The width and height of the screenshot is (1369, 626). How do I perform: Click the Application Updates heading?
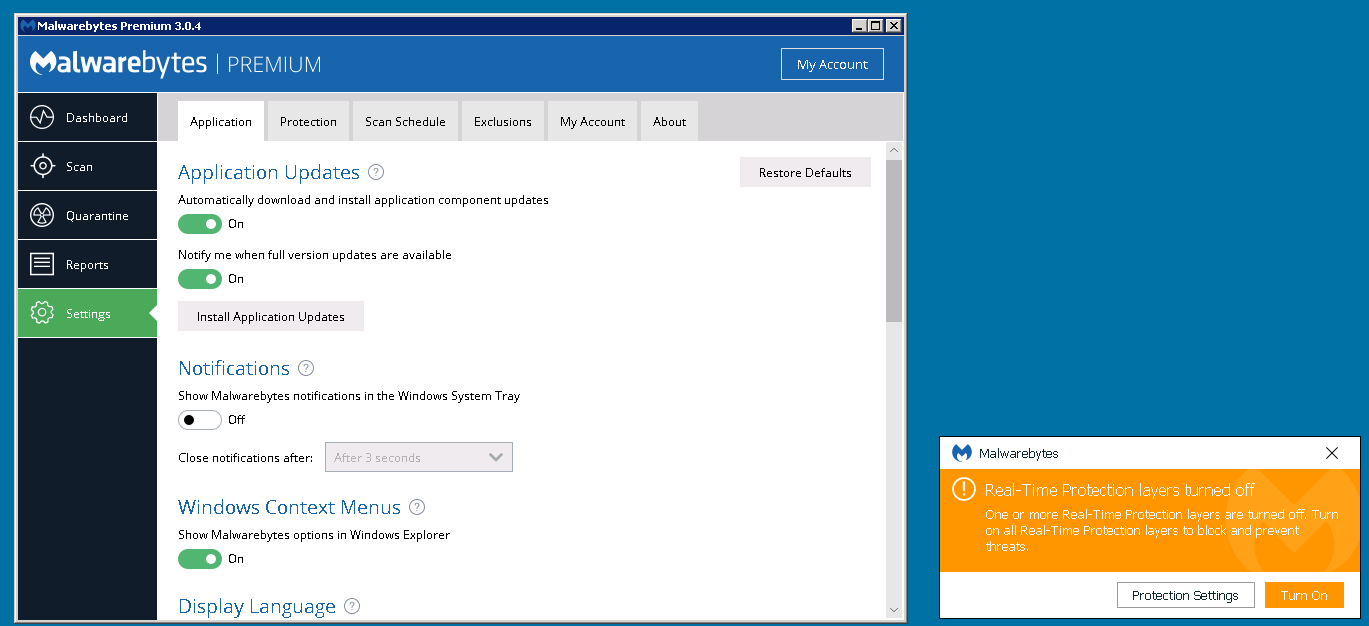[269, 172]
